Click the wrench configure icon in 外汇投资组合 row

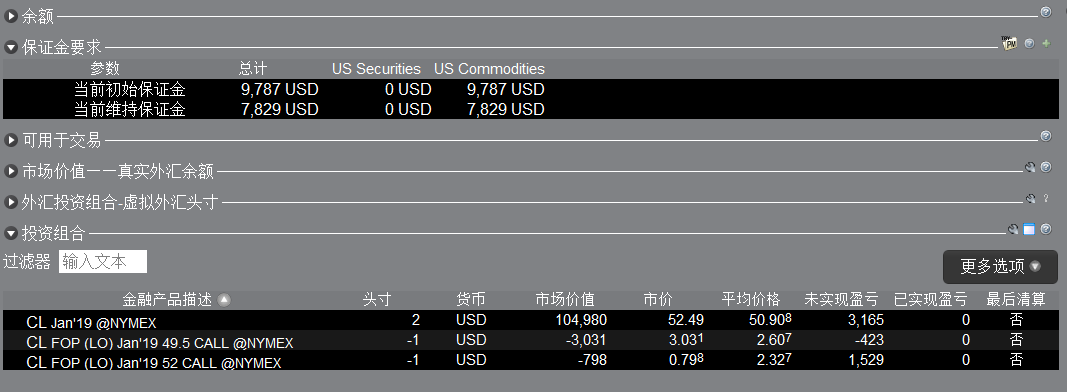[1030, 199]
